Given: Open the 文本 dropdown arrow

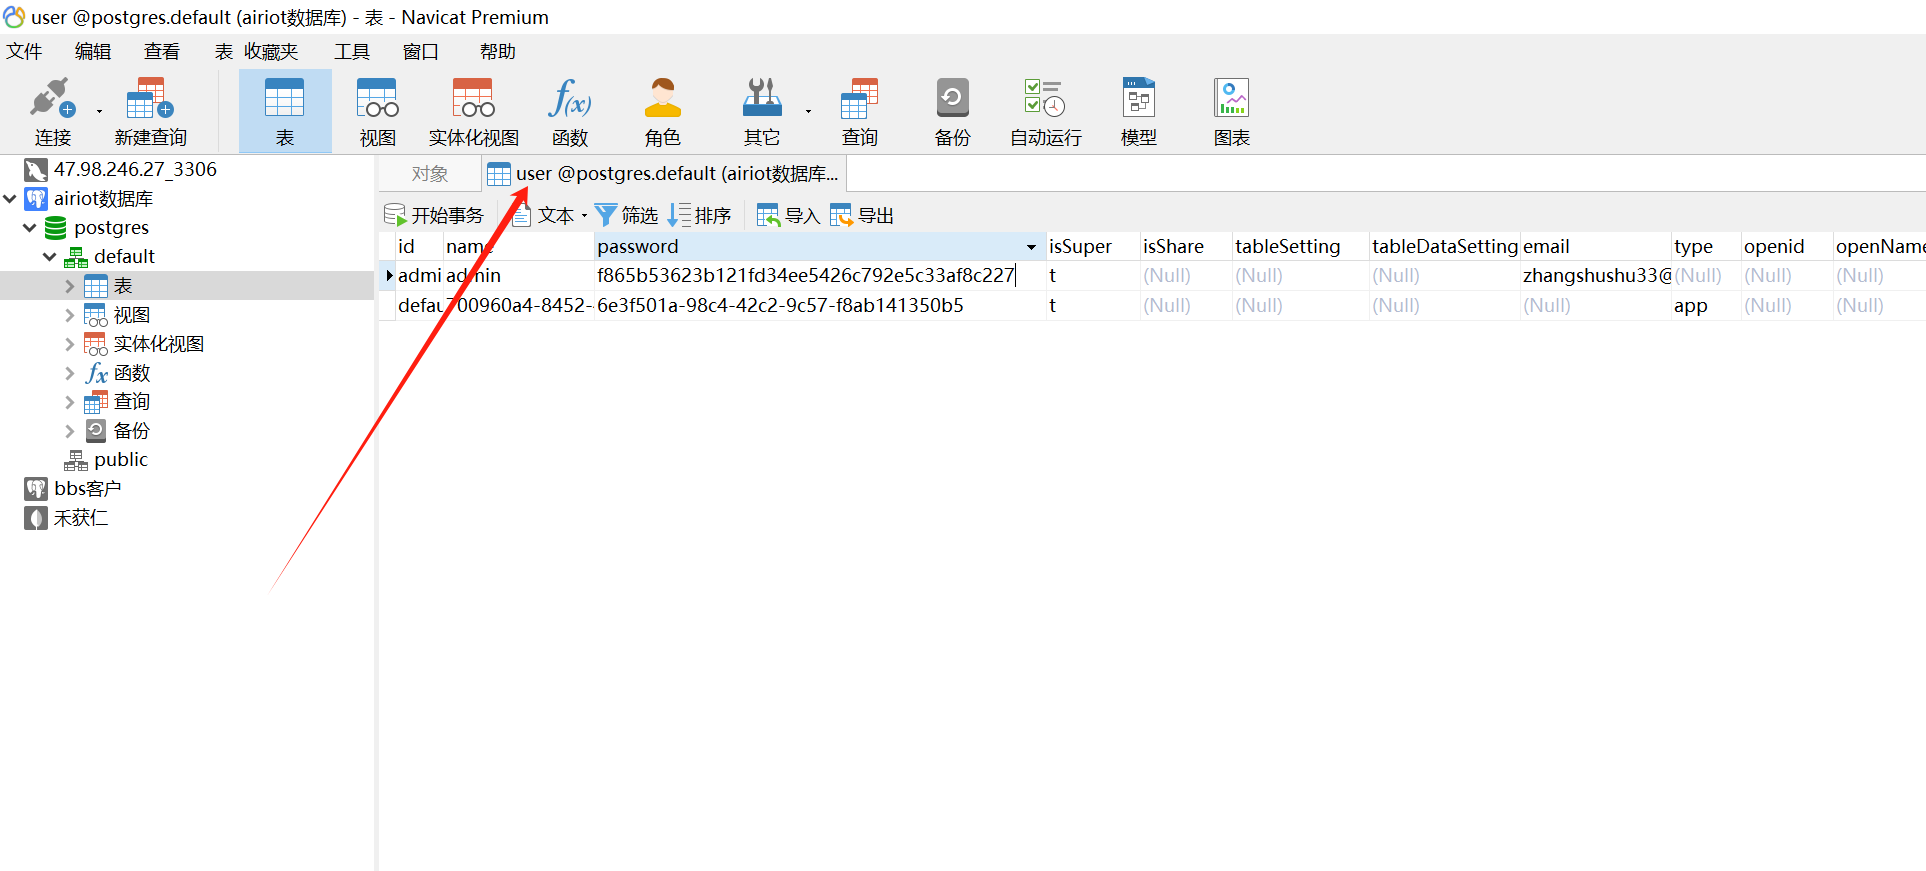Looking at the screenshot, I should [584, 215].
